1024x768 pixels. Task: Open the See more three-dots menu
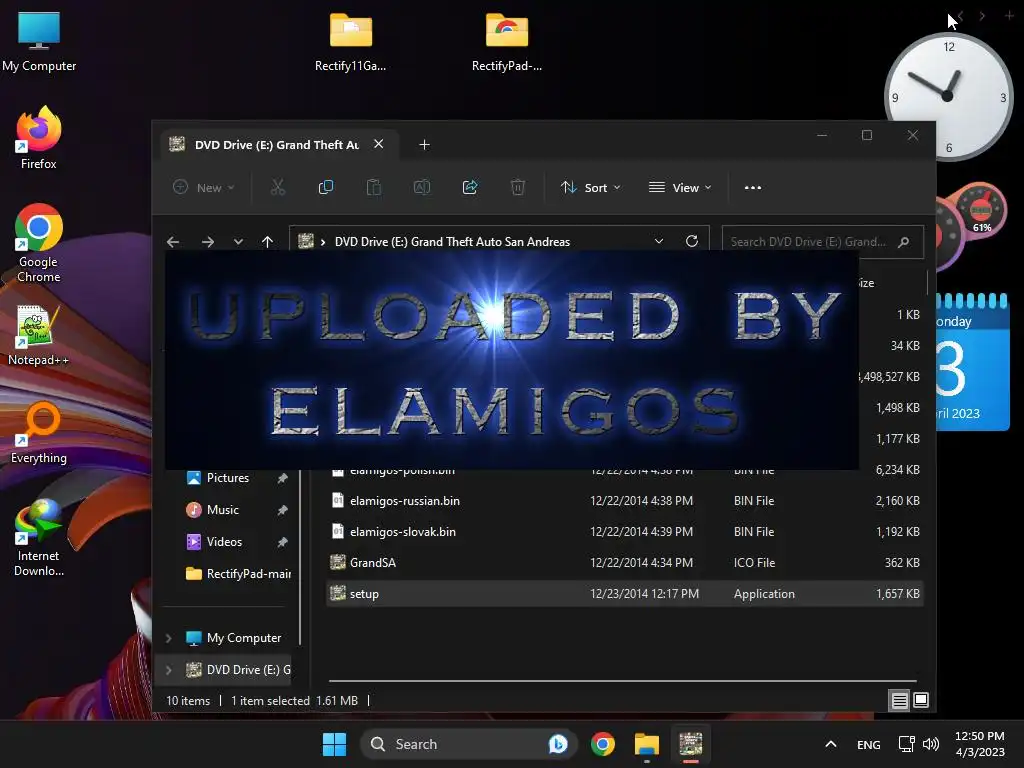pos(752,187)
